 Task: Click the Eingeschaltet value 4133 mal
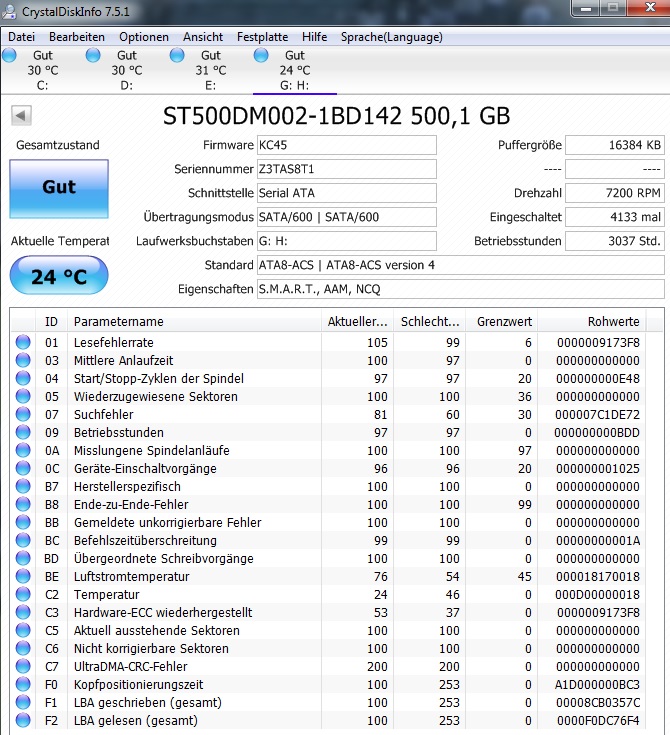(x=615, y=217)
